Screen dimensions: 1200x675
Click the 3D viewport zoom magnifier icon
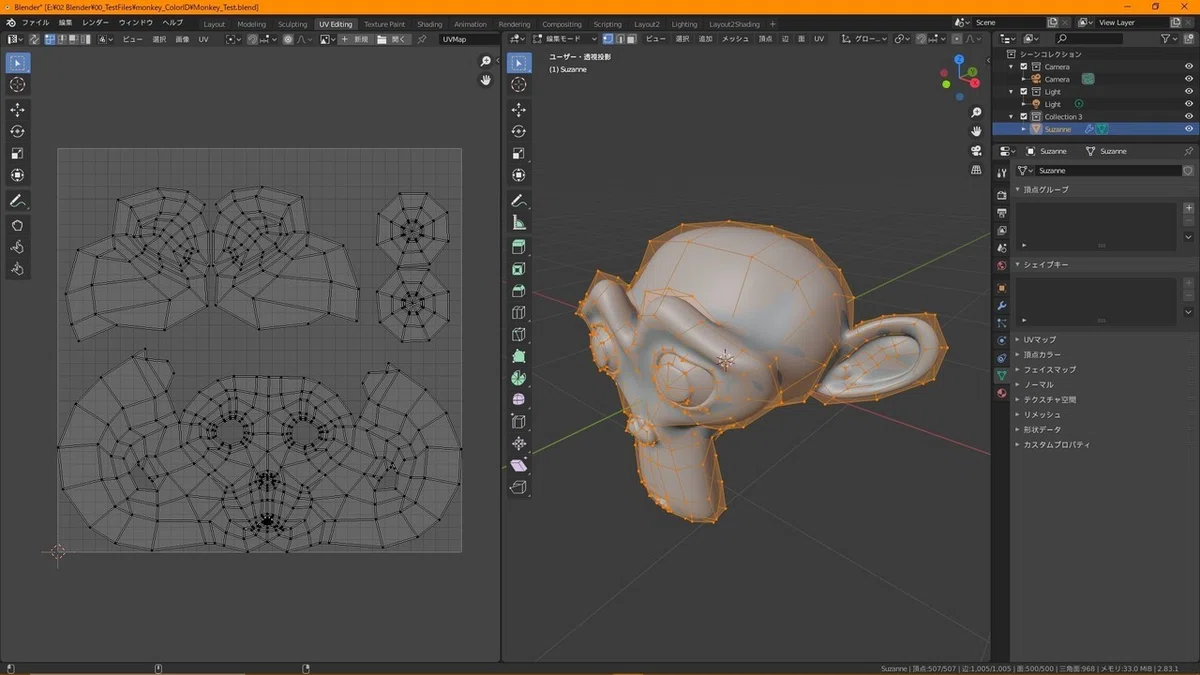[976, 112]
